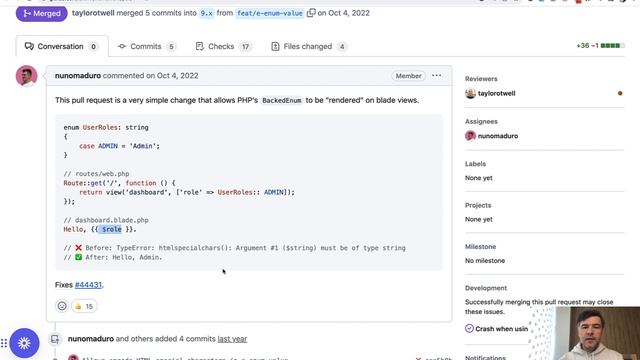This screenshot has height=360, width=640.
Task: Open the comment options three-dot menu
Action: click(436, 76)
